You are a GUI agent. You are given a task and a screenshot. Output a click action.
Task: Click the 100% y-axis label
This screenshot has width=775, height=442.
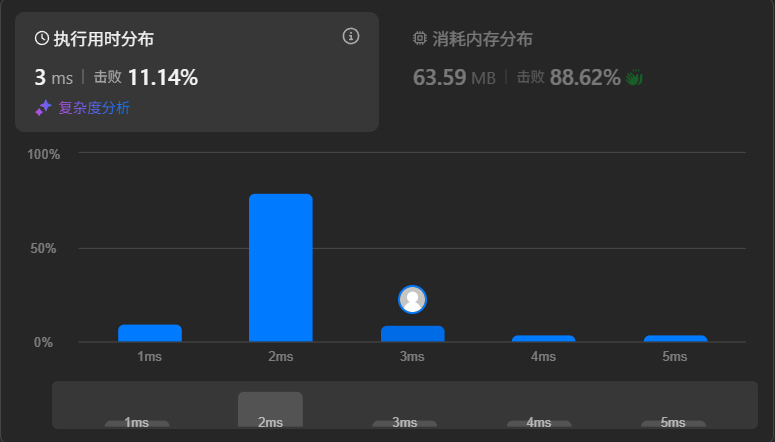point(43,154)
